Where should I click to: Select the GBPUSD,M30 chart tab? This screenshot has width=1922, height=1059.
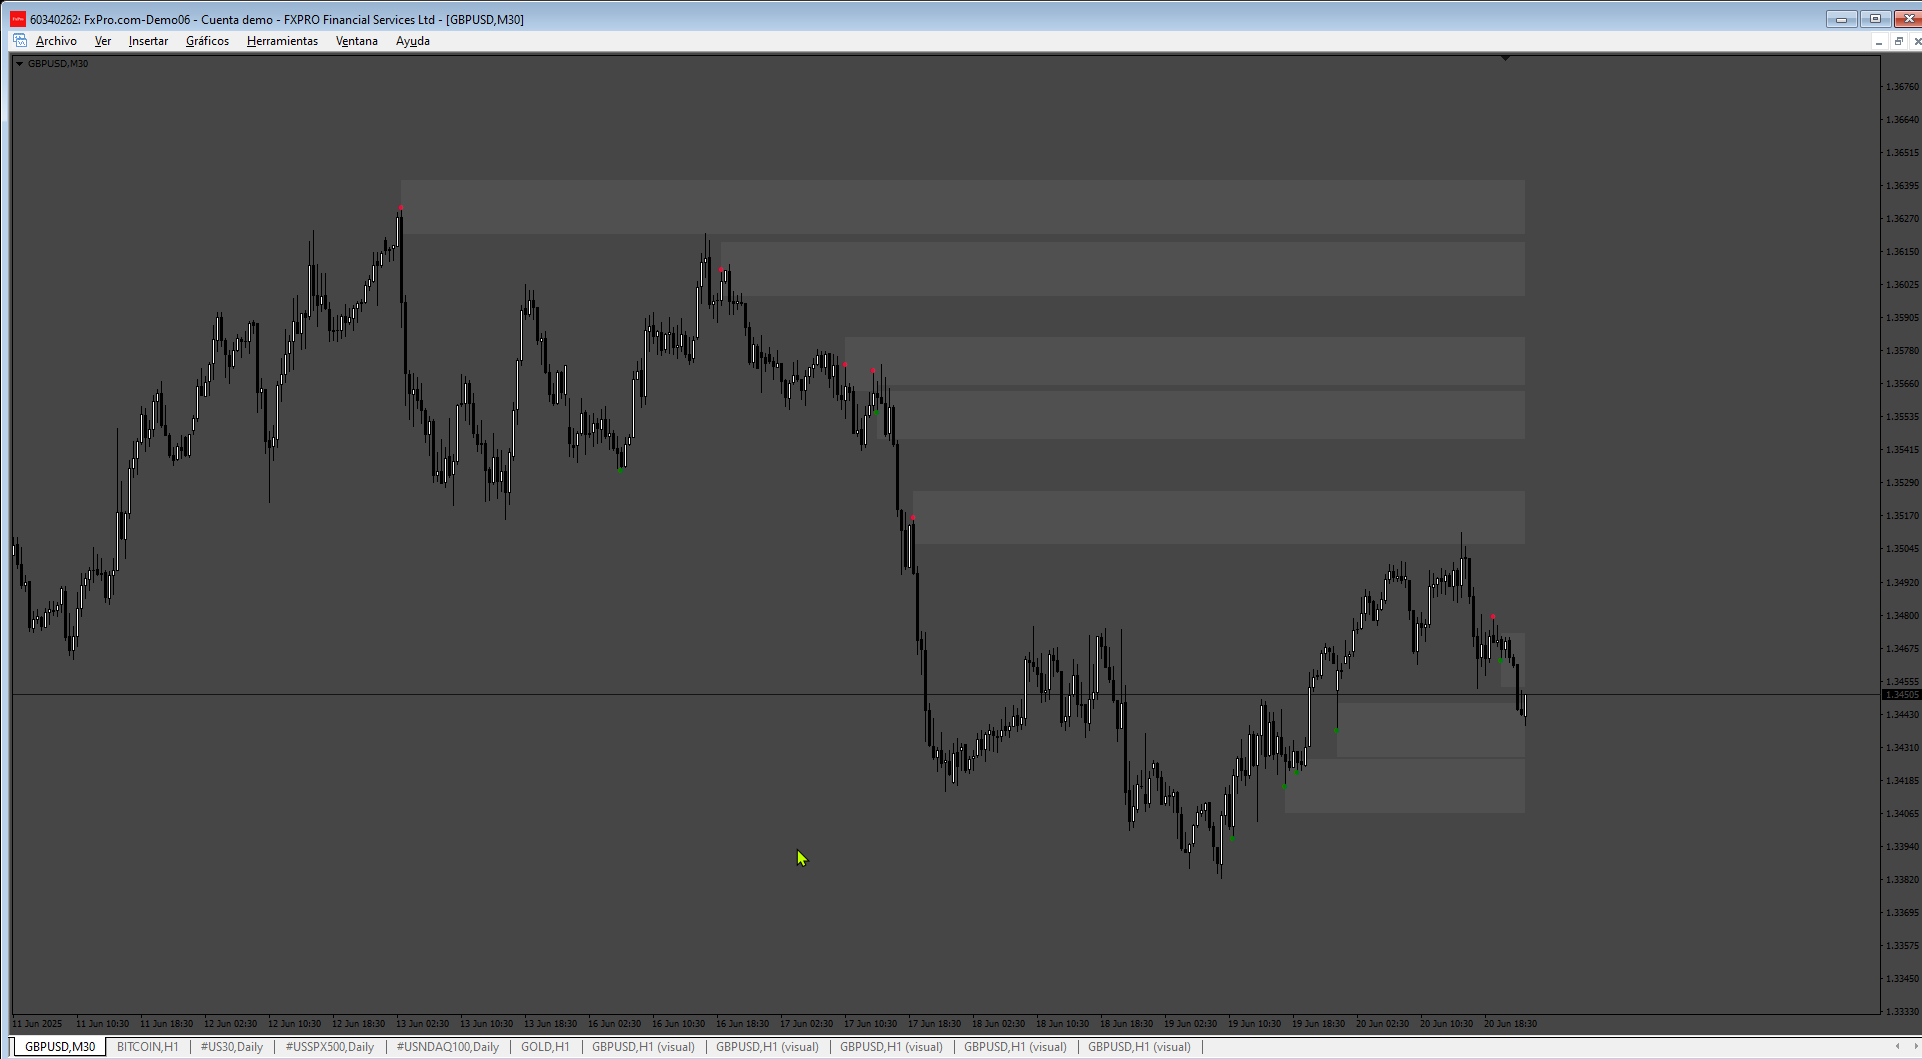(x=60, y=1047)
